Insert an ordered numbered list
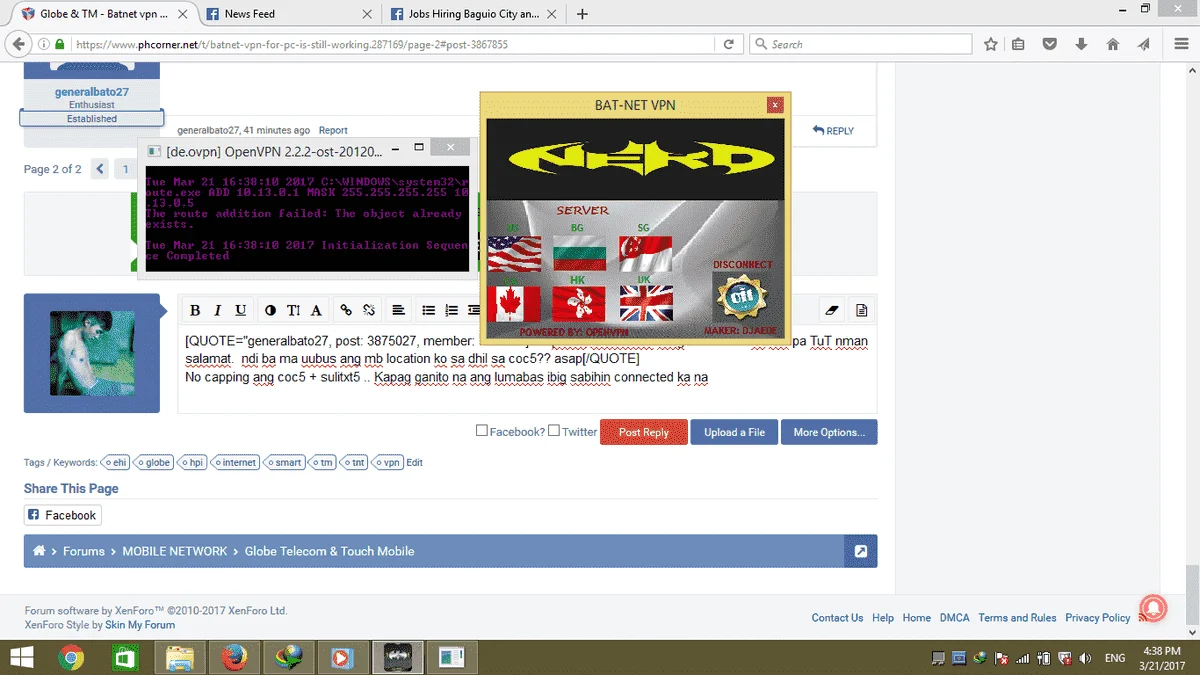 pos(451,310)
